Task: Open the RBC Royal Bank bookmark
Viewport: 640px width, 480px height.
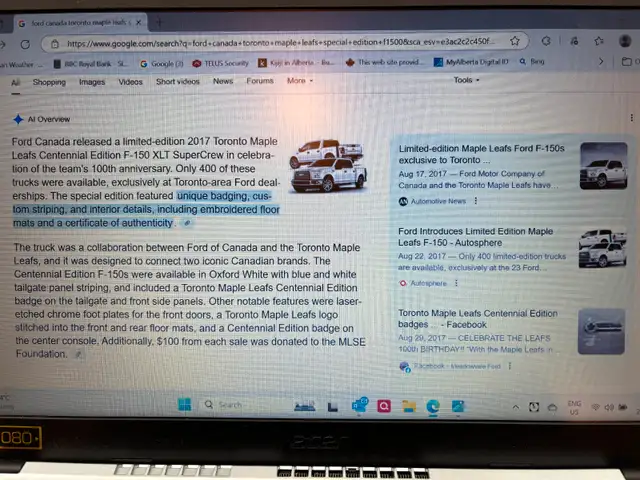Action: point(91,64)
